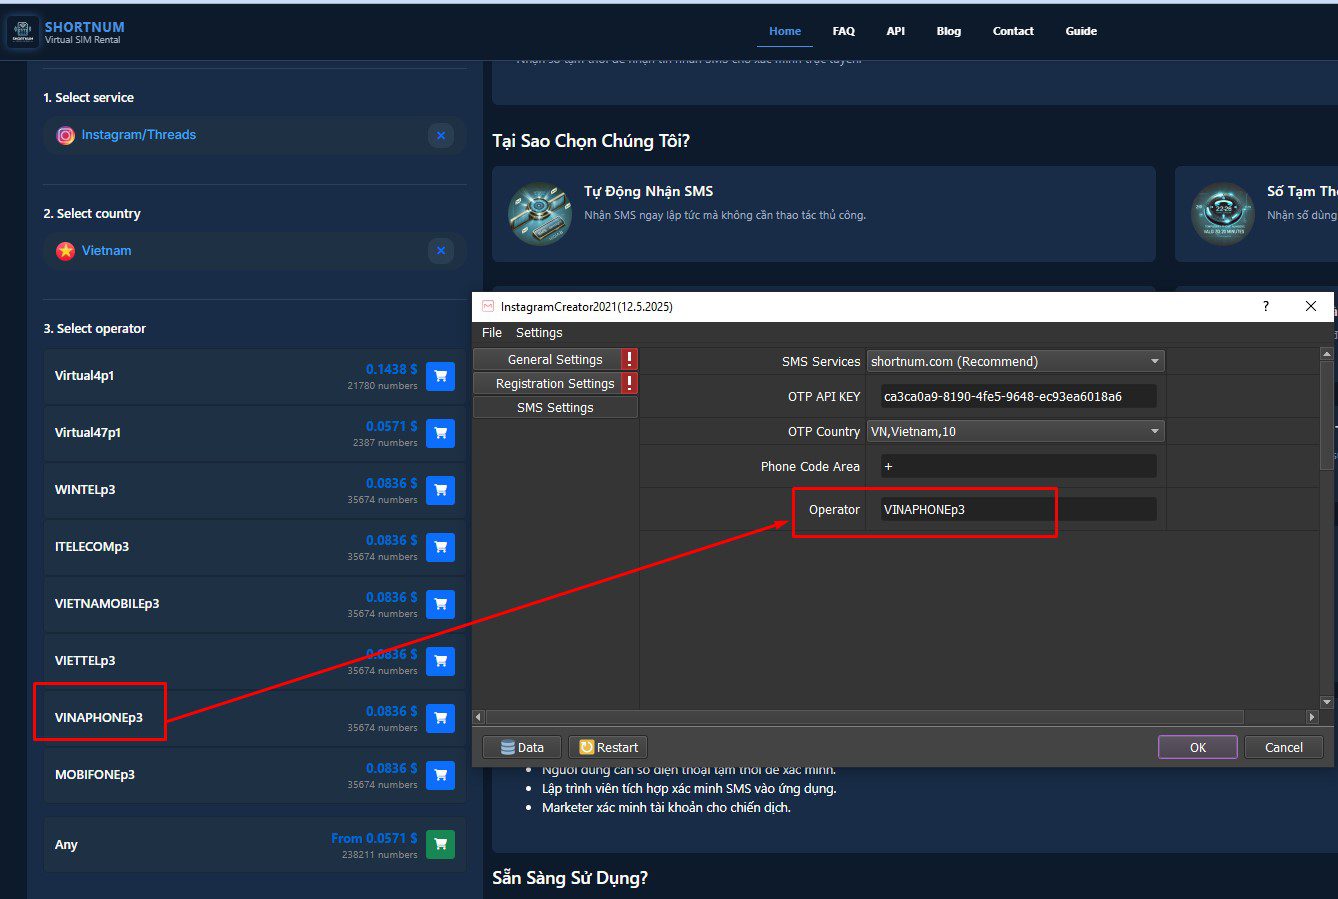Image resolution: width=1338 pixels, height=899 pixels.
Task: Select the Virtual4p1 operator row
Action: [254, 376]
